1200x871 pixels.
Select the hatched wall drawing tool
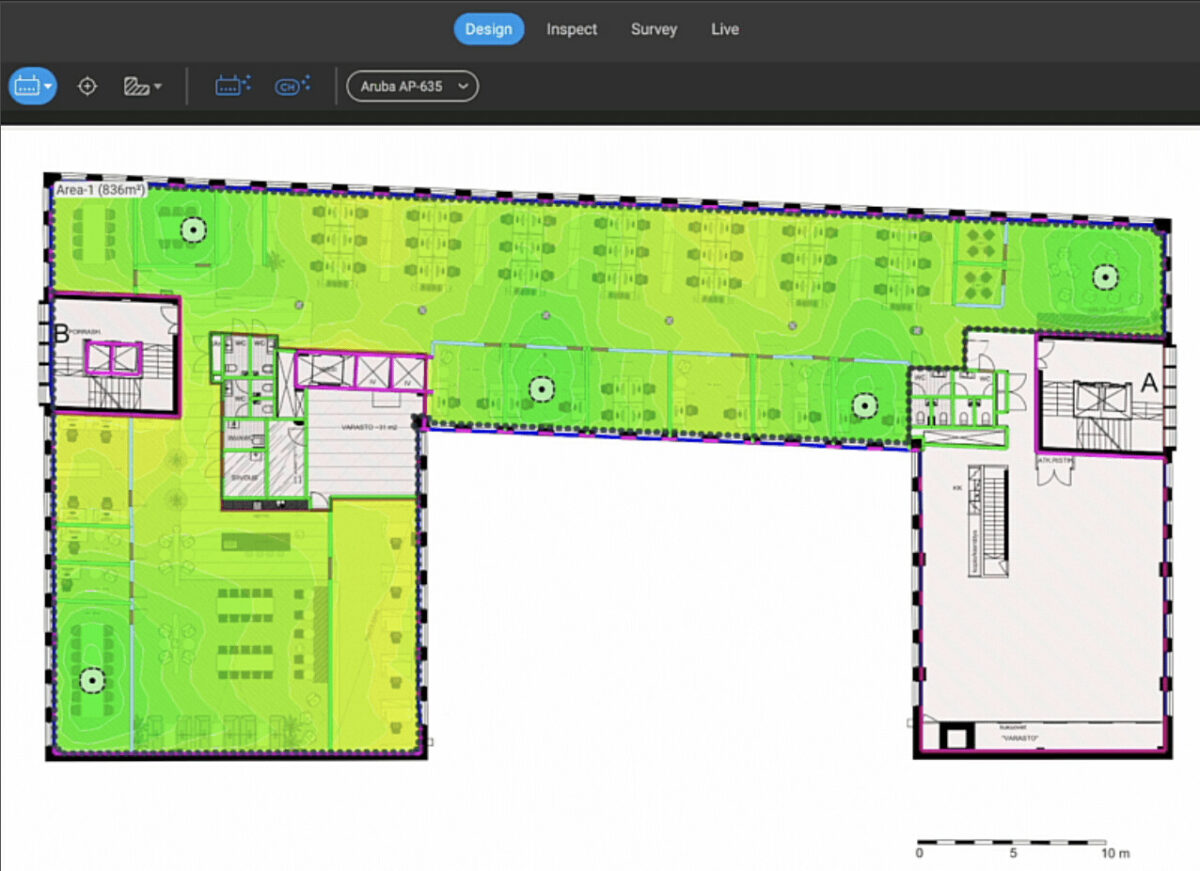coord(135,86)
